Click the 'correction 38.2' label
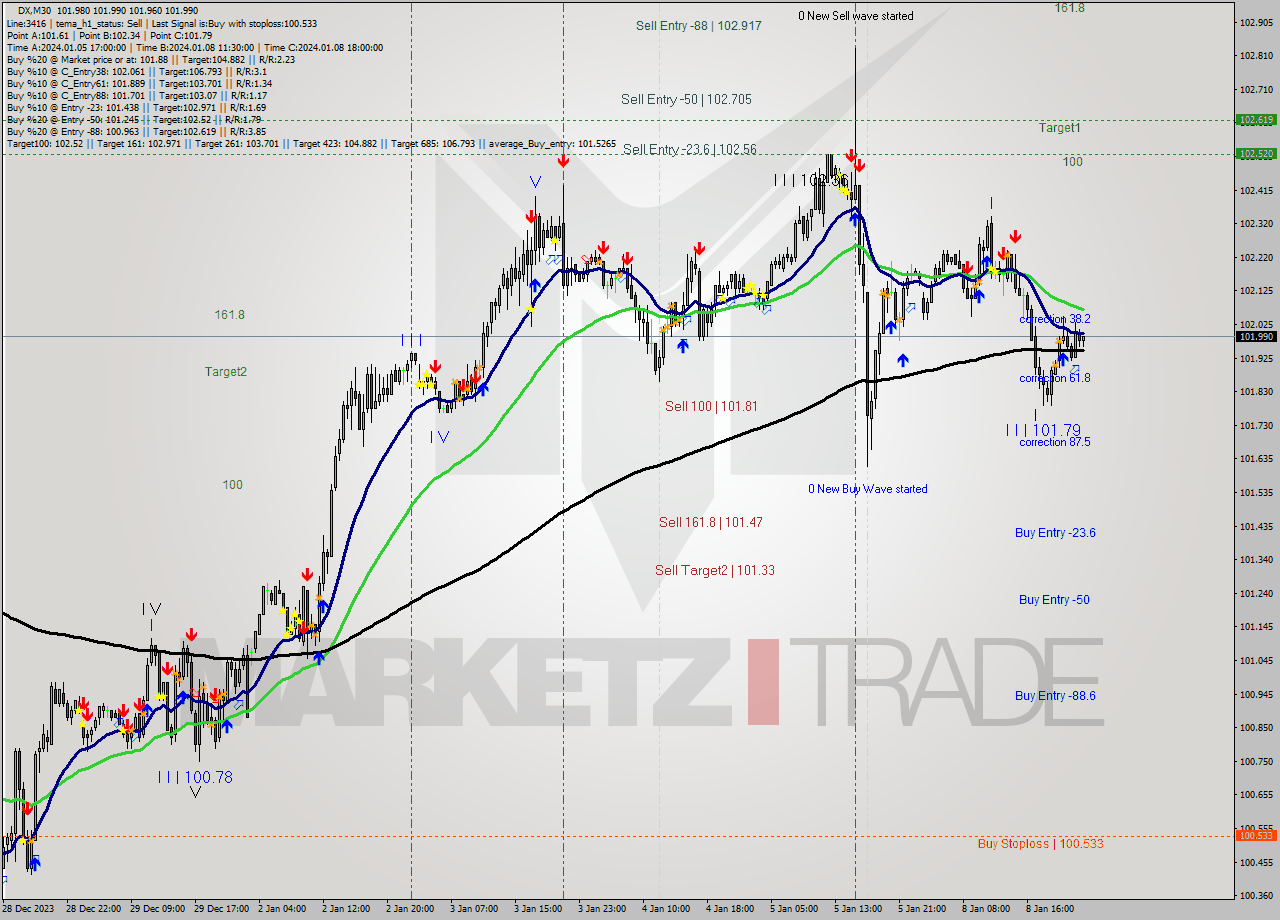The height and width of the screenshot is (920, 1280). [1055, 319]
